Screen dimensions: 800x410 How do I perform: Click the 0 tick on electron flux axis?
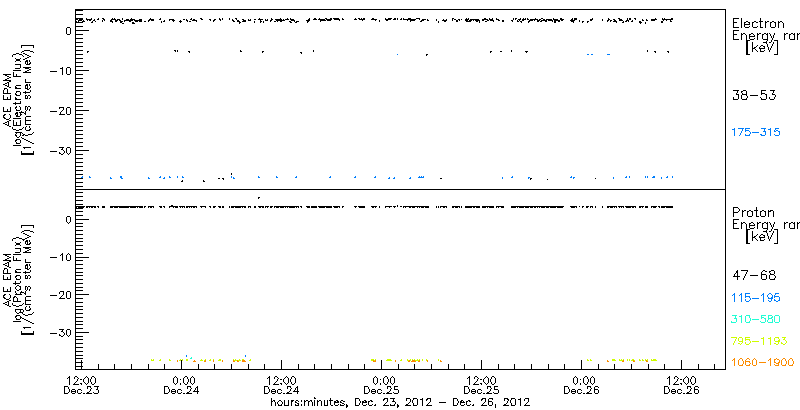tap(70, 31)
